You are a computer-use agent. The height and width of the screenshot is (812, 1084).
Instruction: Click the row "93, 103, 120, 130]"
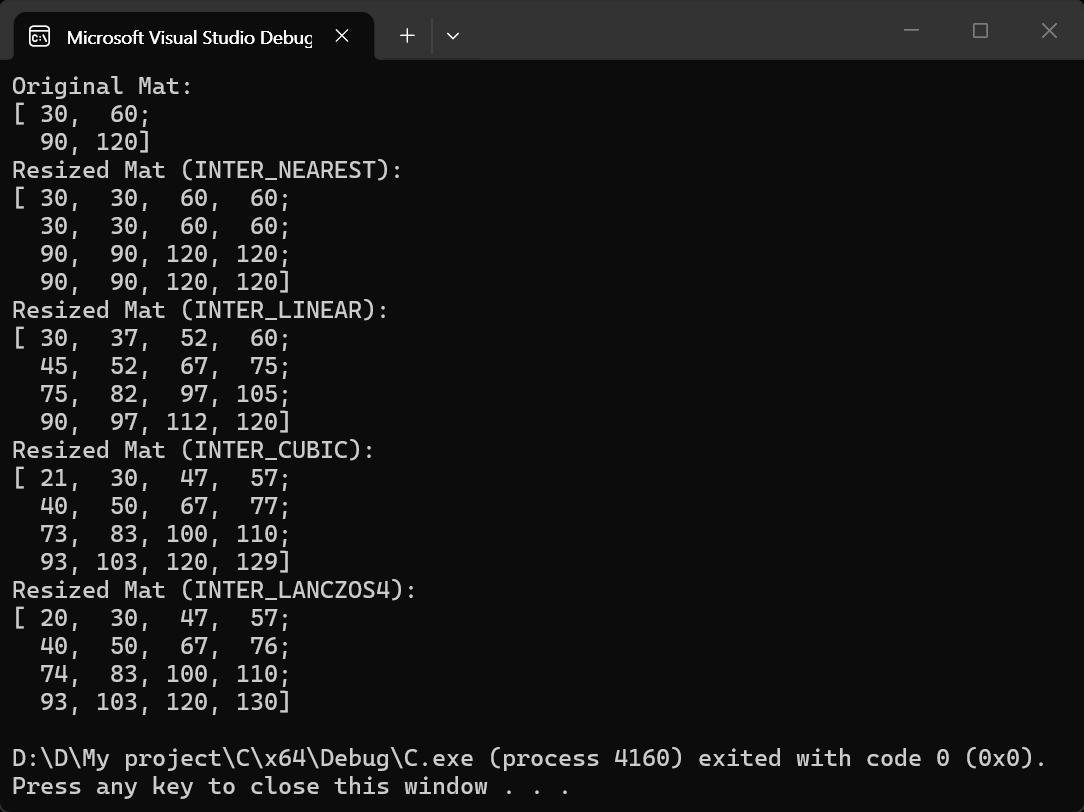coord(165,702)
